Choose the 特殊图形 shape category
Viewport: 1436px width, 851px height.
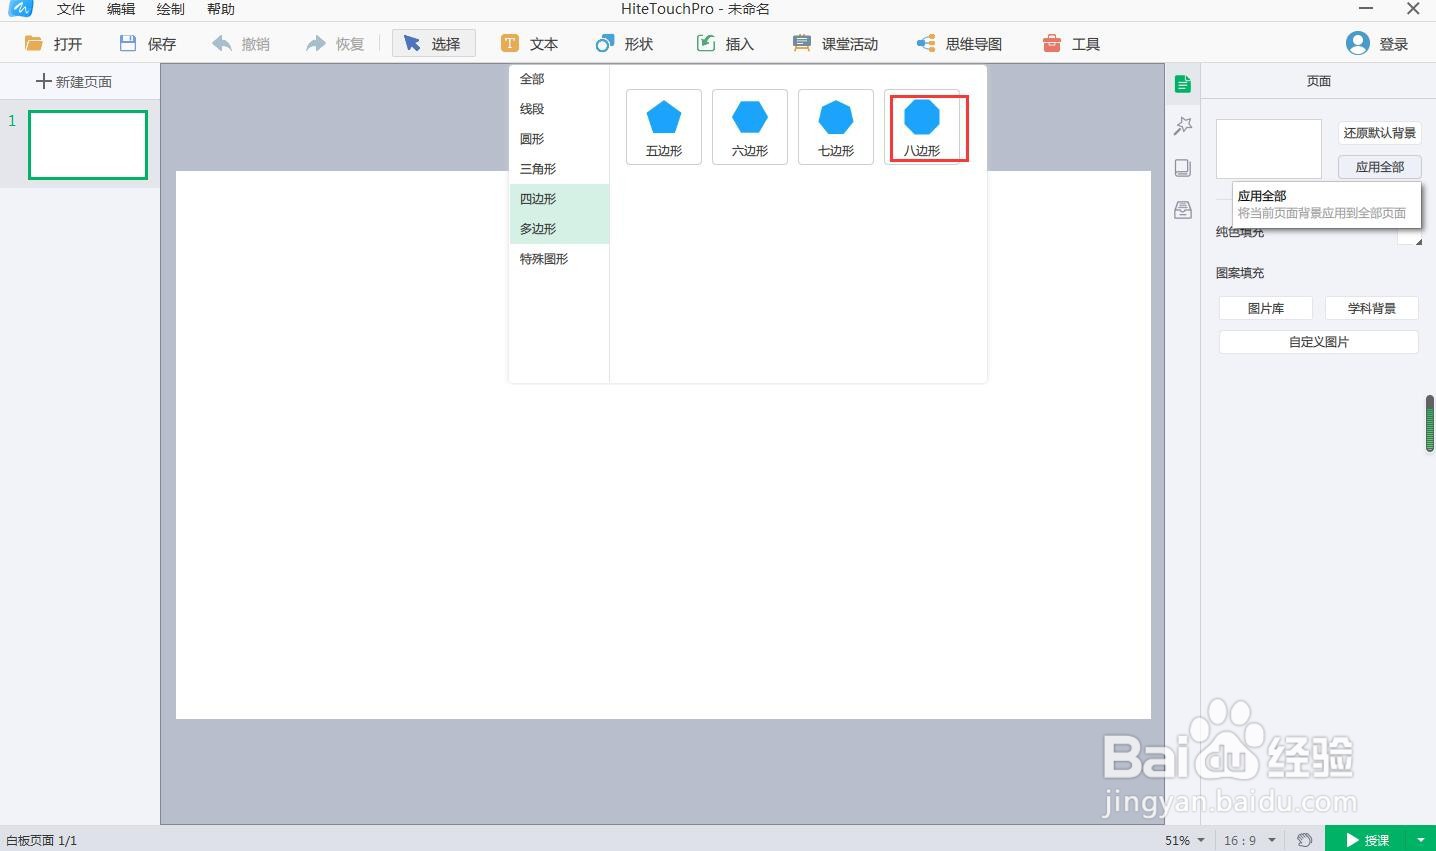click(x=559, y=259)
